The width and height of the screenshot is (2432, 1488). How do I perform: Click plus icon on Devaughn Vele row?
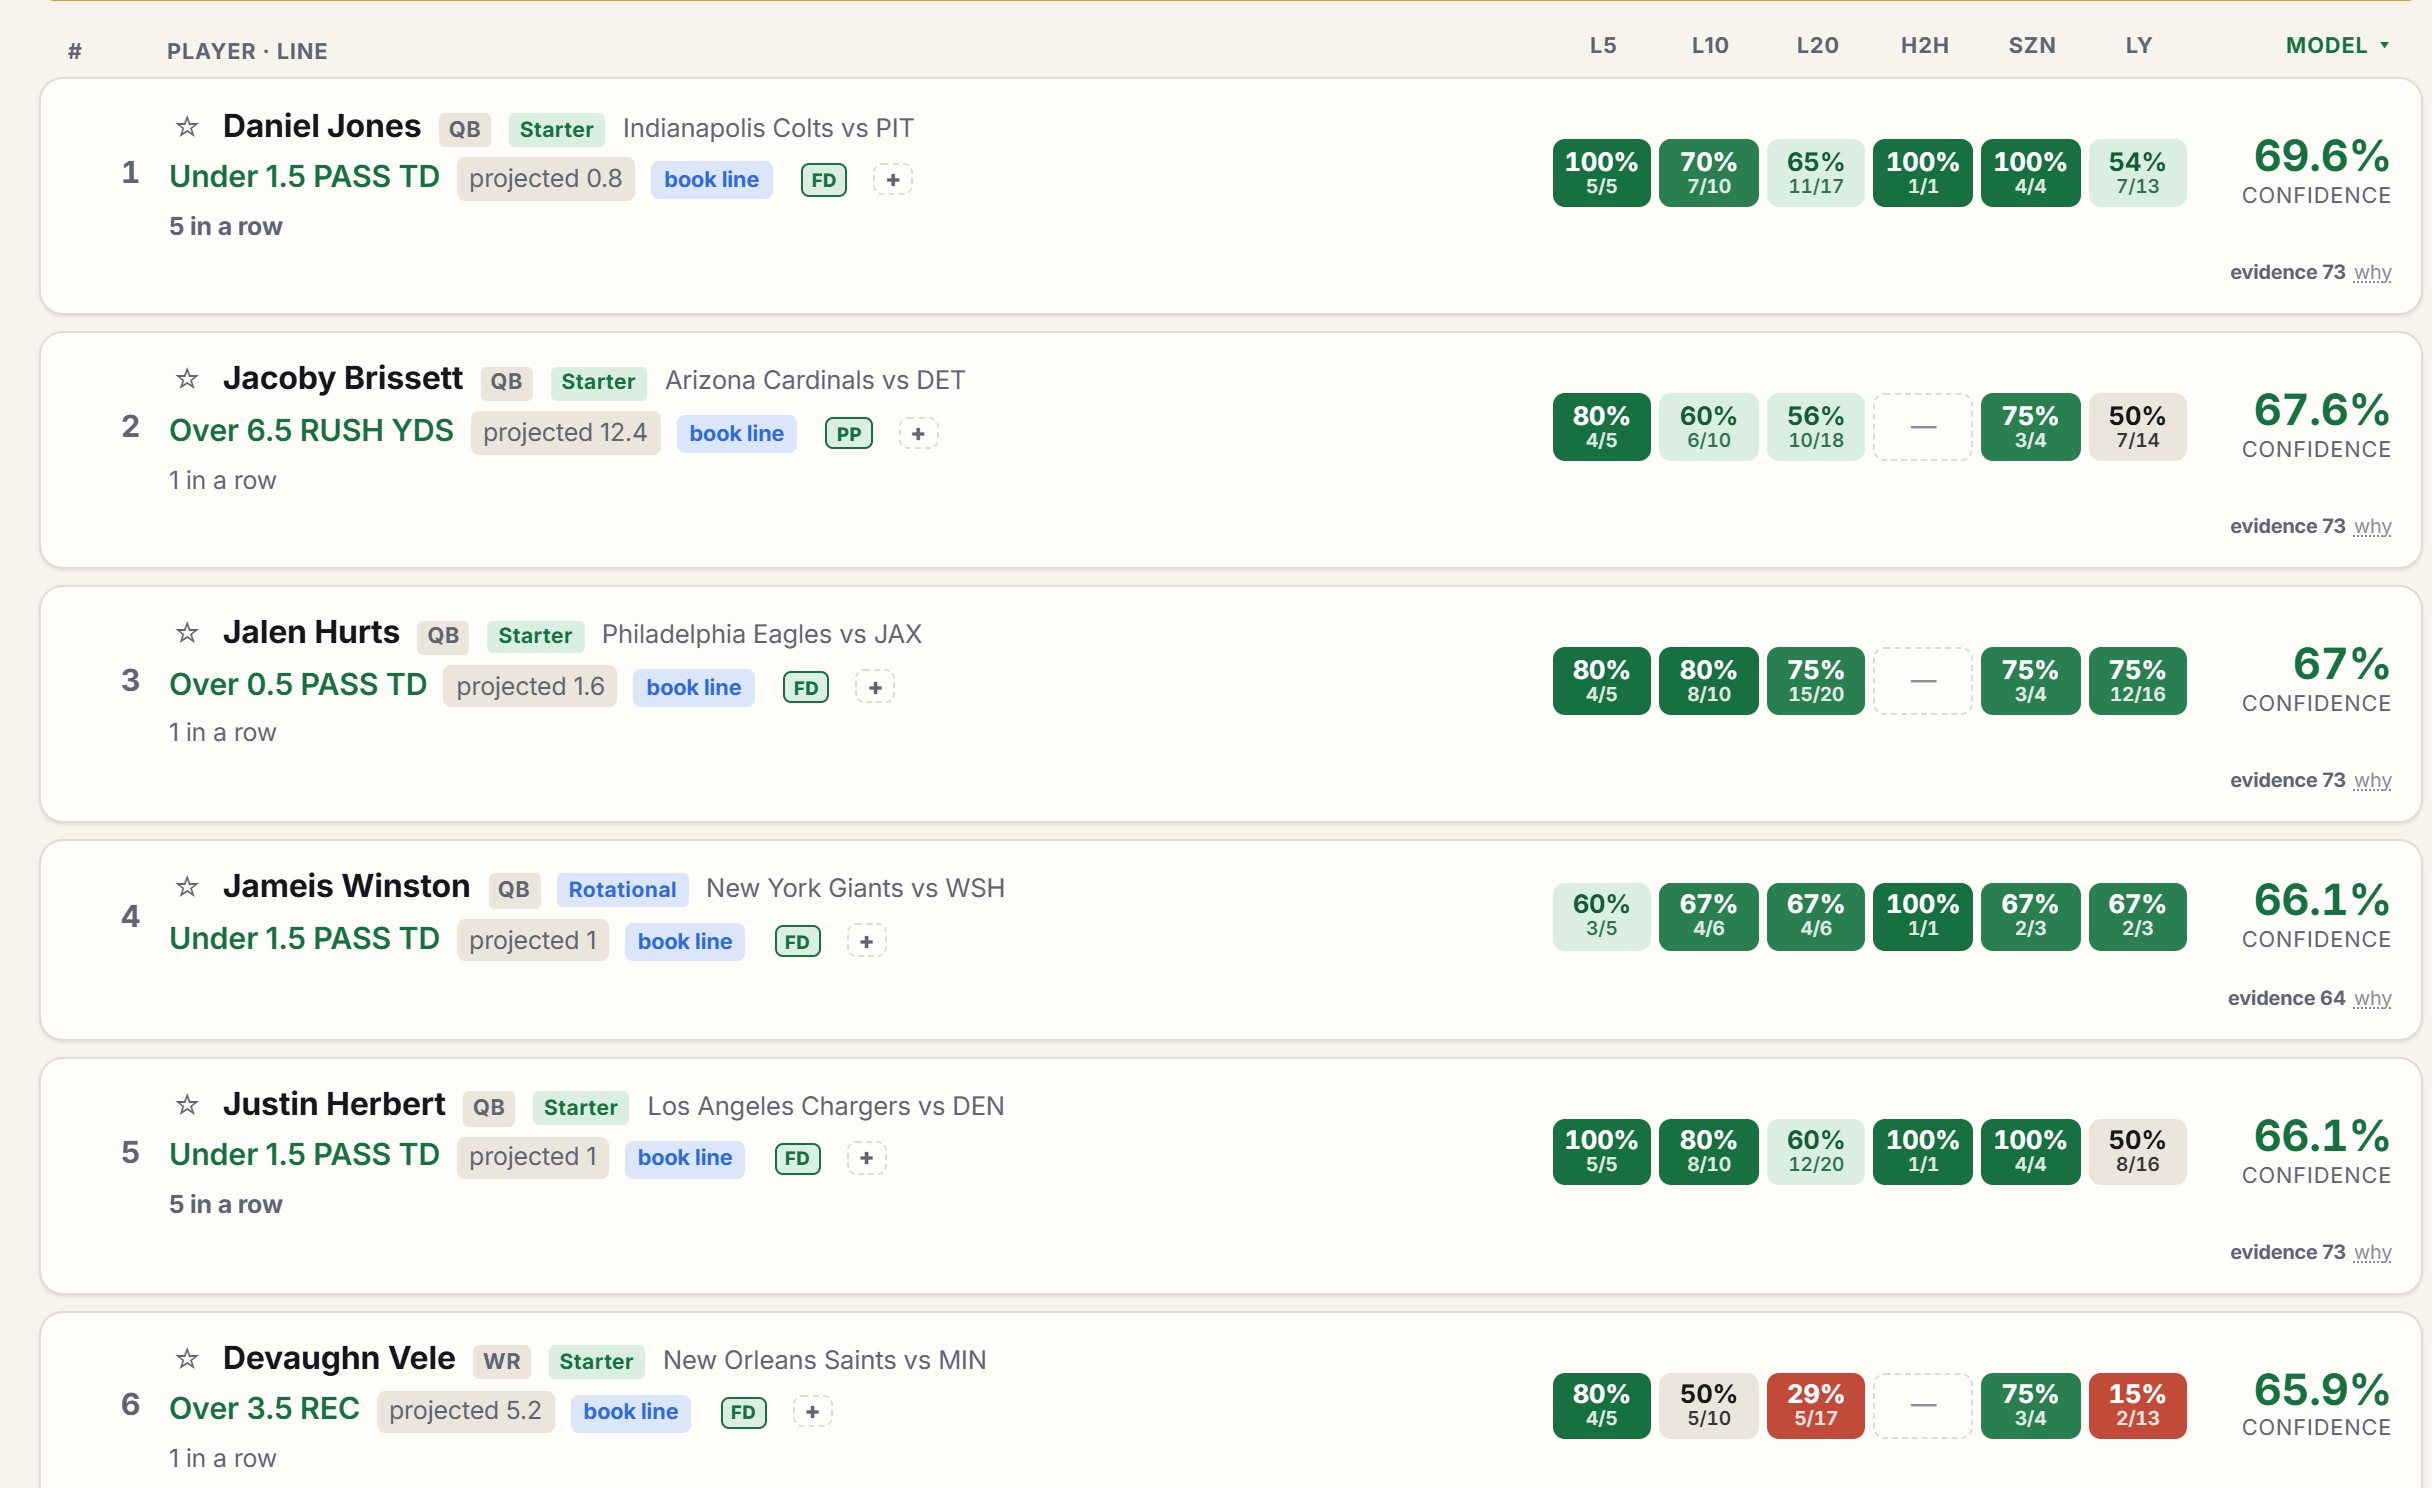813,1412
